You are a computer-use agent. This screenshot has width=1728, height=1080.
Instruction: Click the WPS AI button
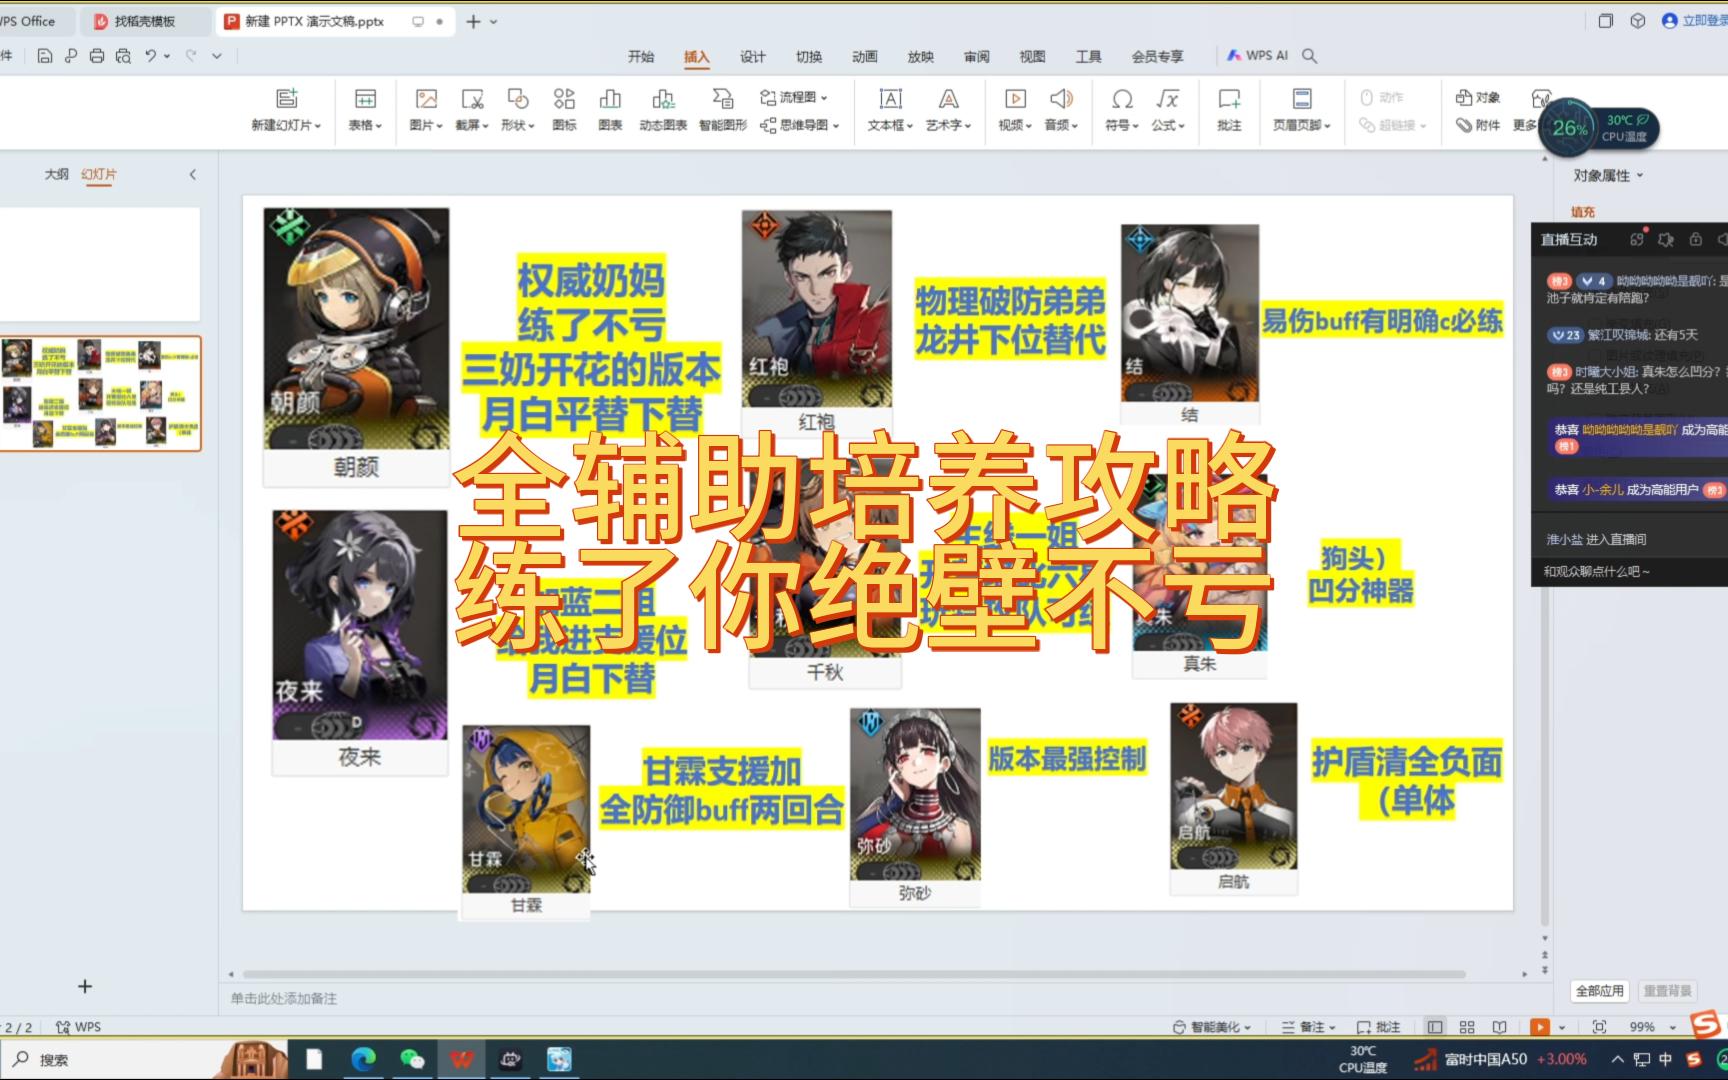coord(1258,56)
